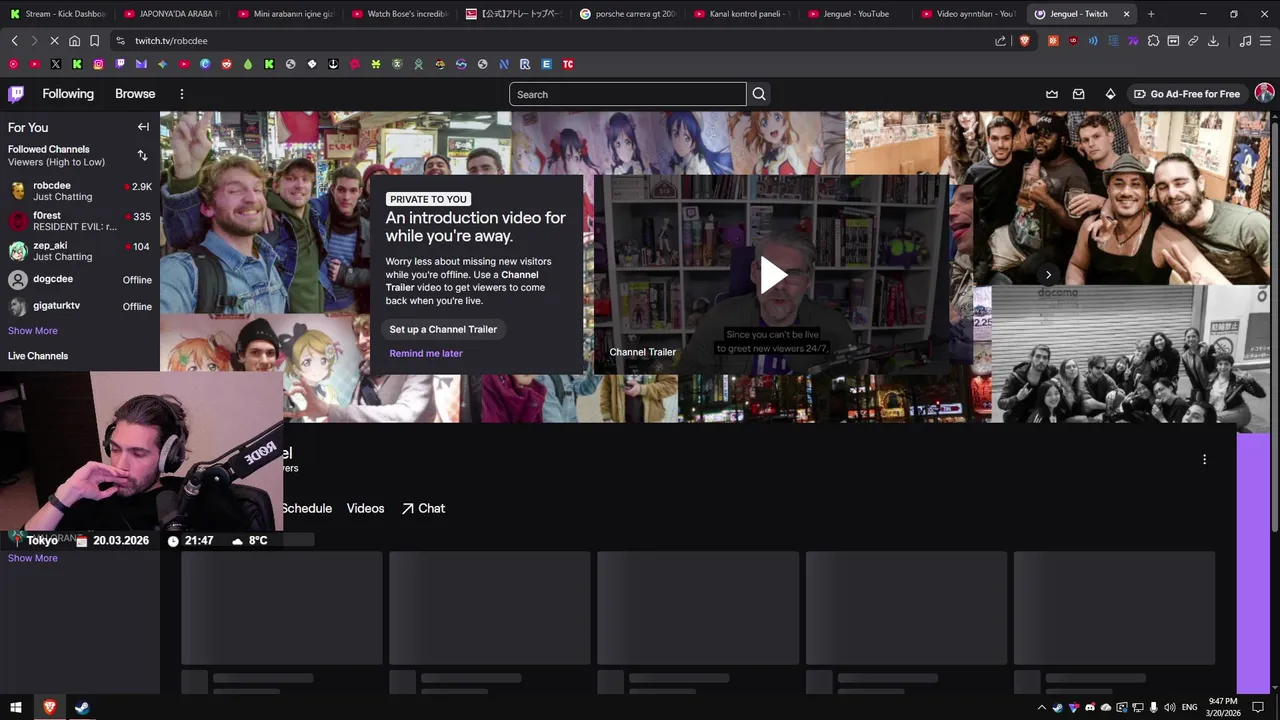
Task: Open the browser extensions puzzle icon
Action: [x=1153, y=41]
